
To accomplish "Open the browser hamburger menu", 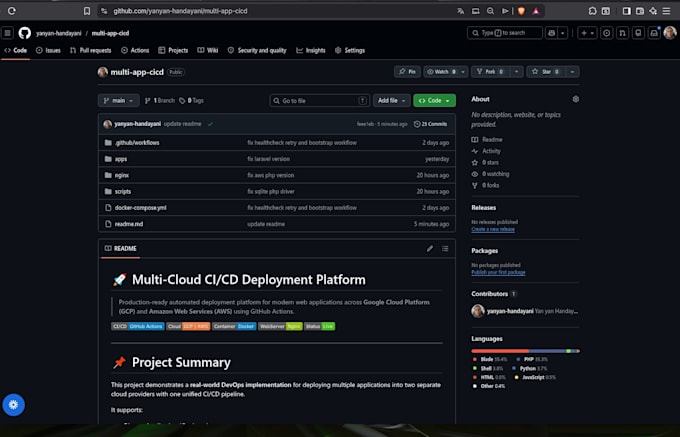I will pos(667,11).
